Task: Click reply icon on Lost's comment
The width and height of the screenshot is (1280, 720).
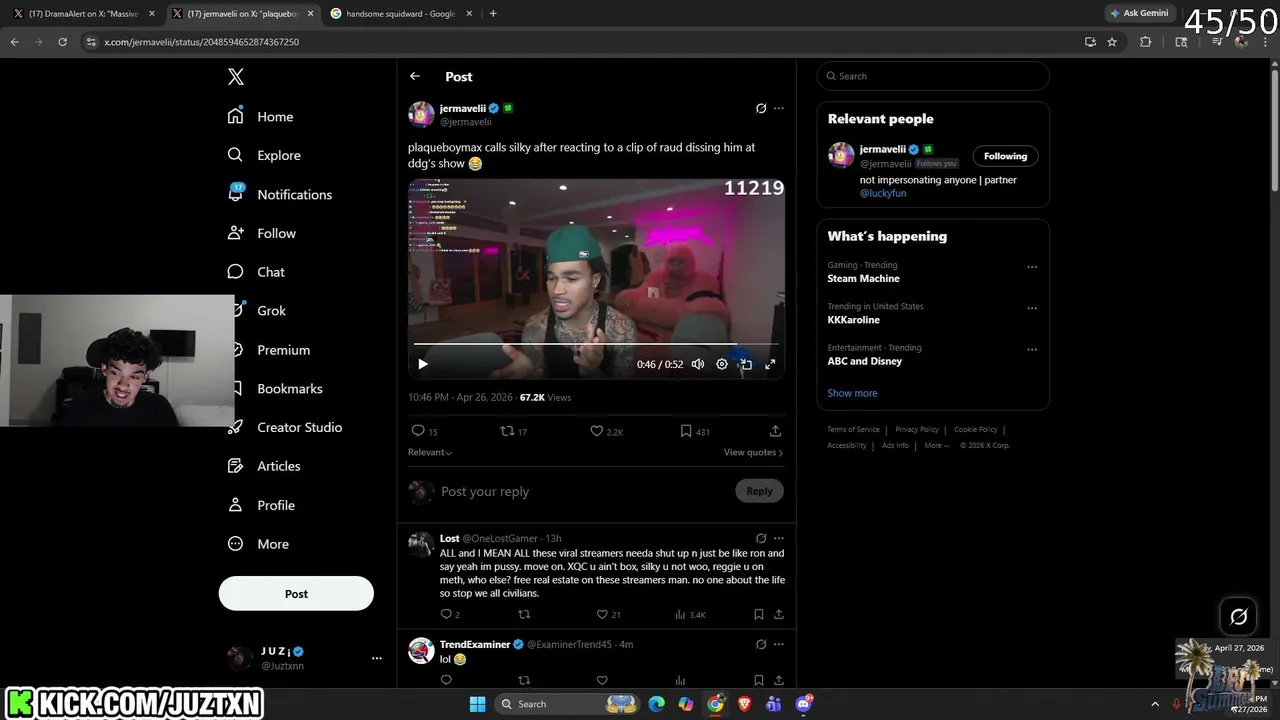Action: click(x=446, y=614)
